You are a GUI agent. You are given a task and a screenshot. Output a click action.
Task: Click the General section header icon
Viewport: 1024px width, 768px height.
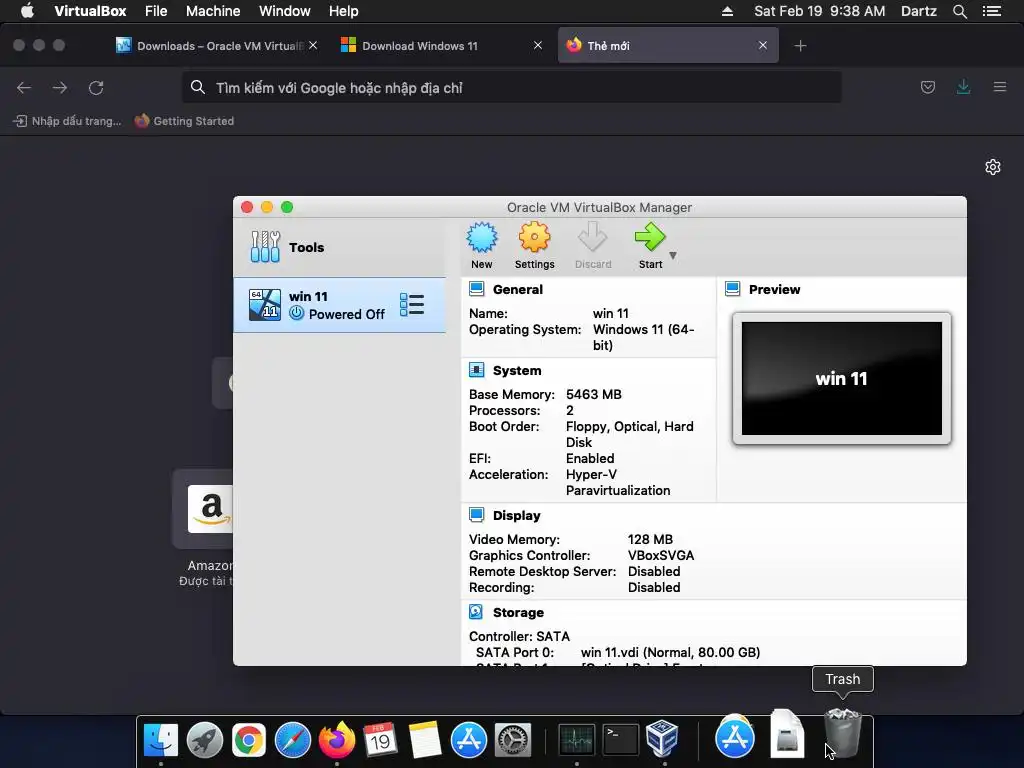tap(477, 289)
